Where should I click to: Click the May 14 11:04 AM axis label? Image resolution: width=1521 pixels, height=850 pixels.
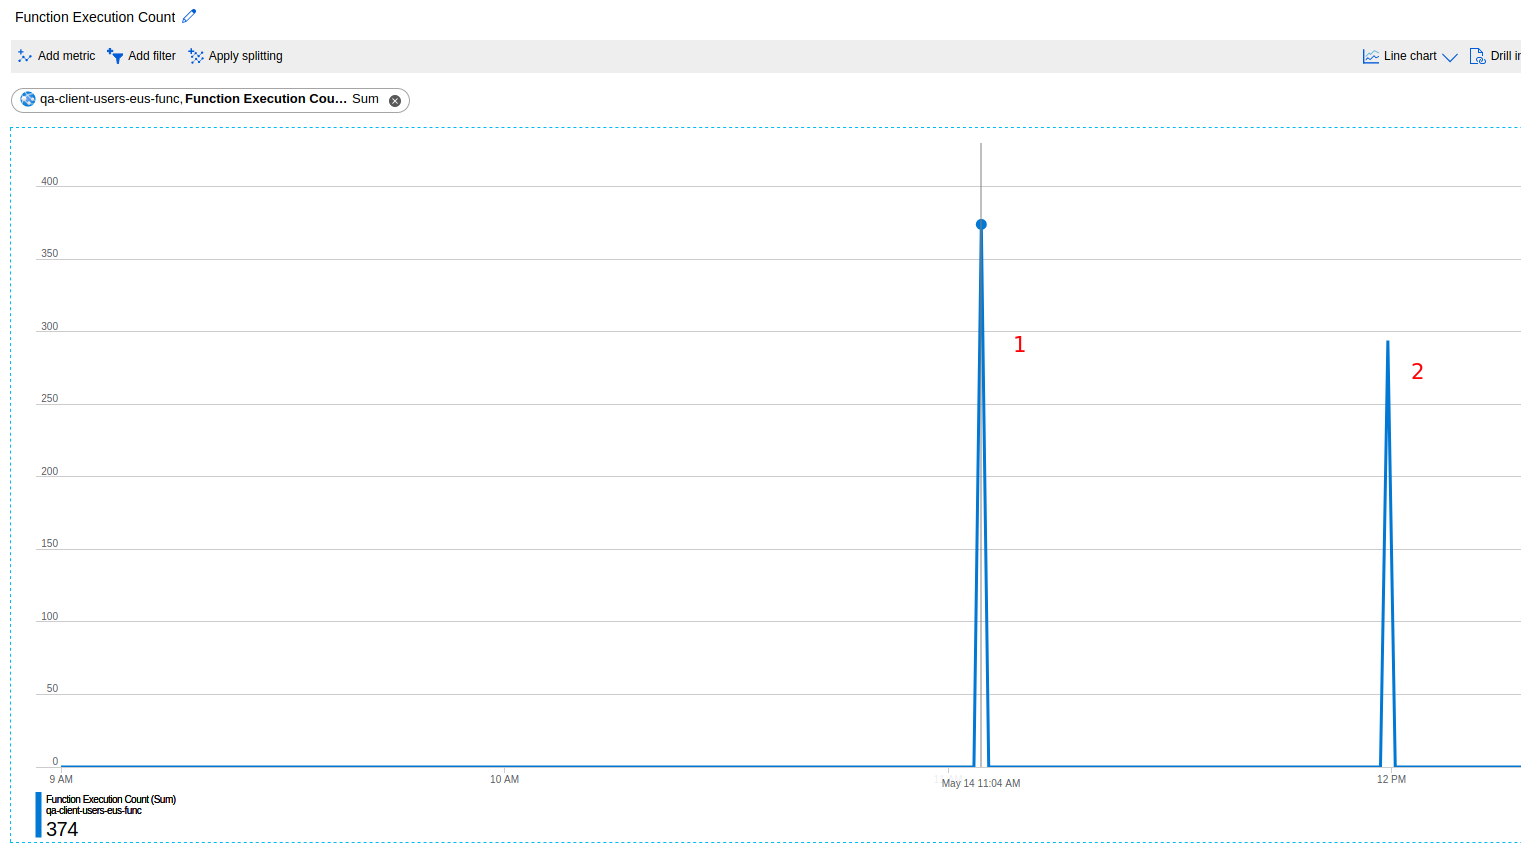(x=981, y=783)
